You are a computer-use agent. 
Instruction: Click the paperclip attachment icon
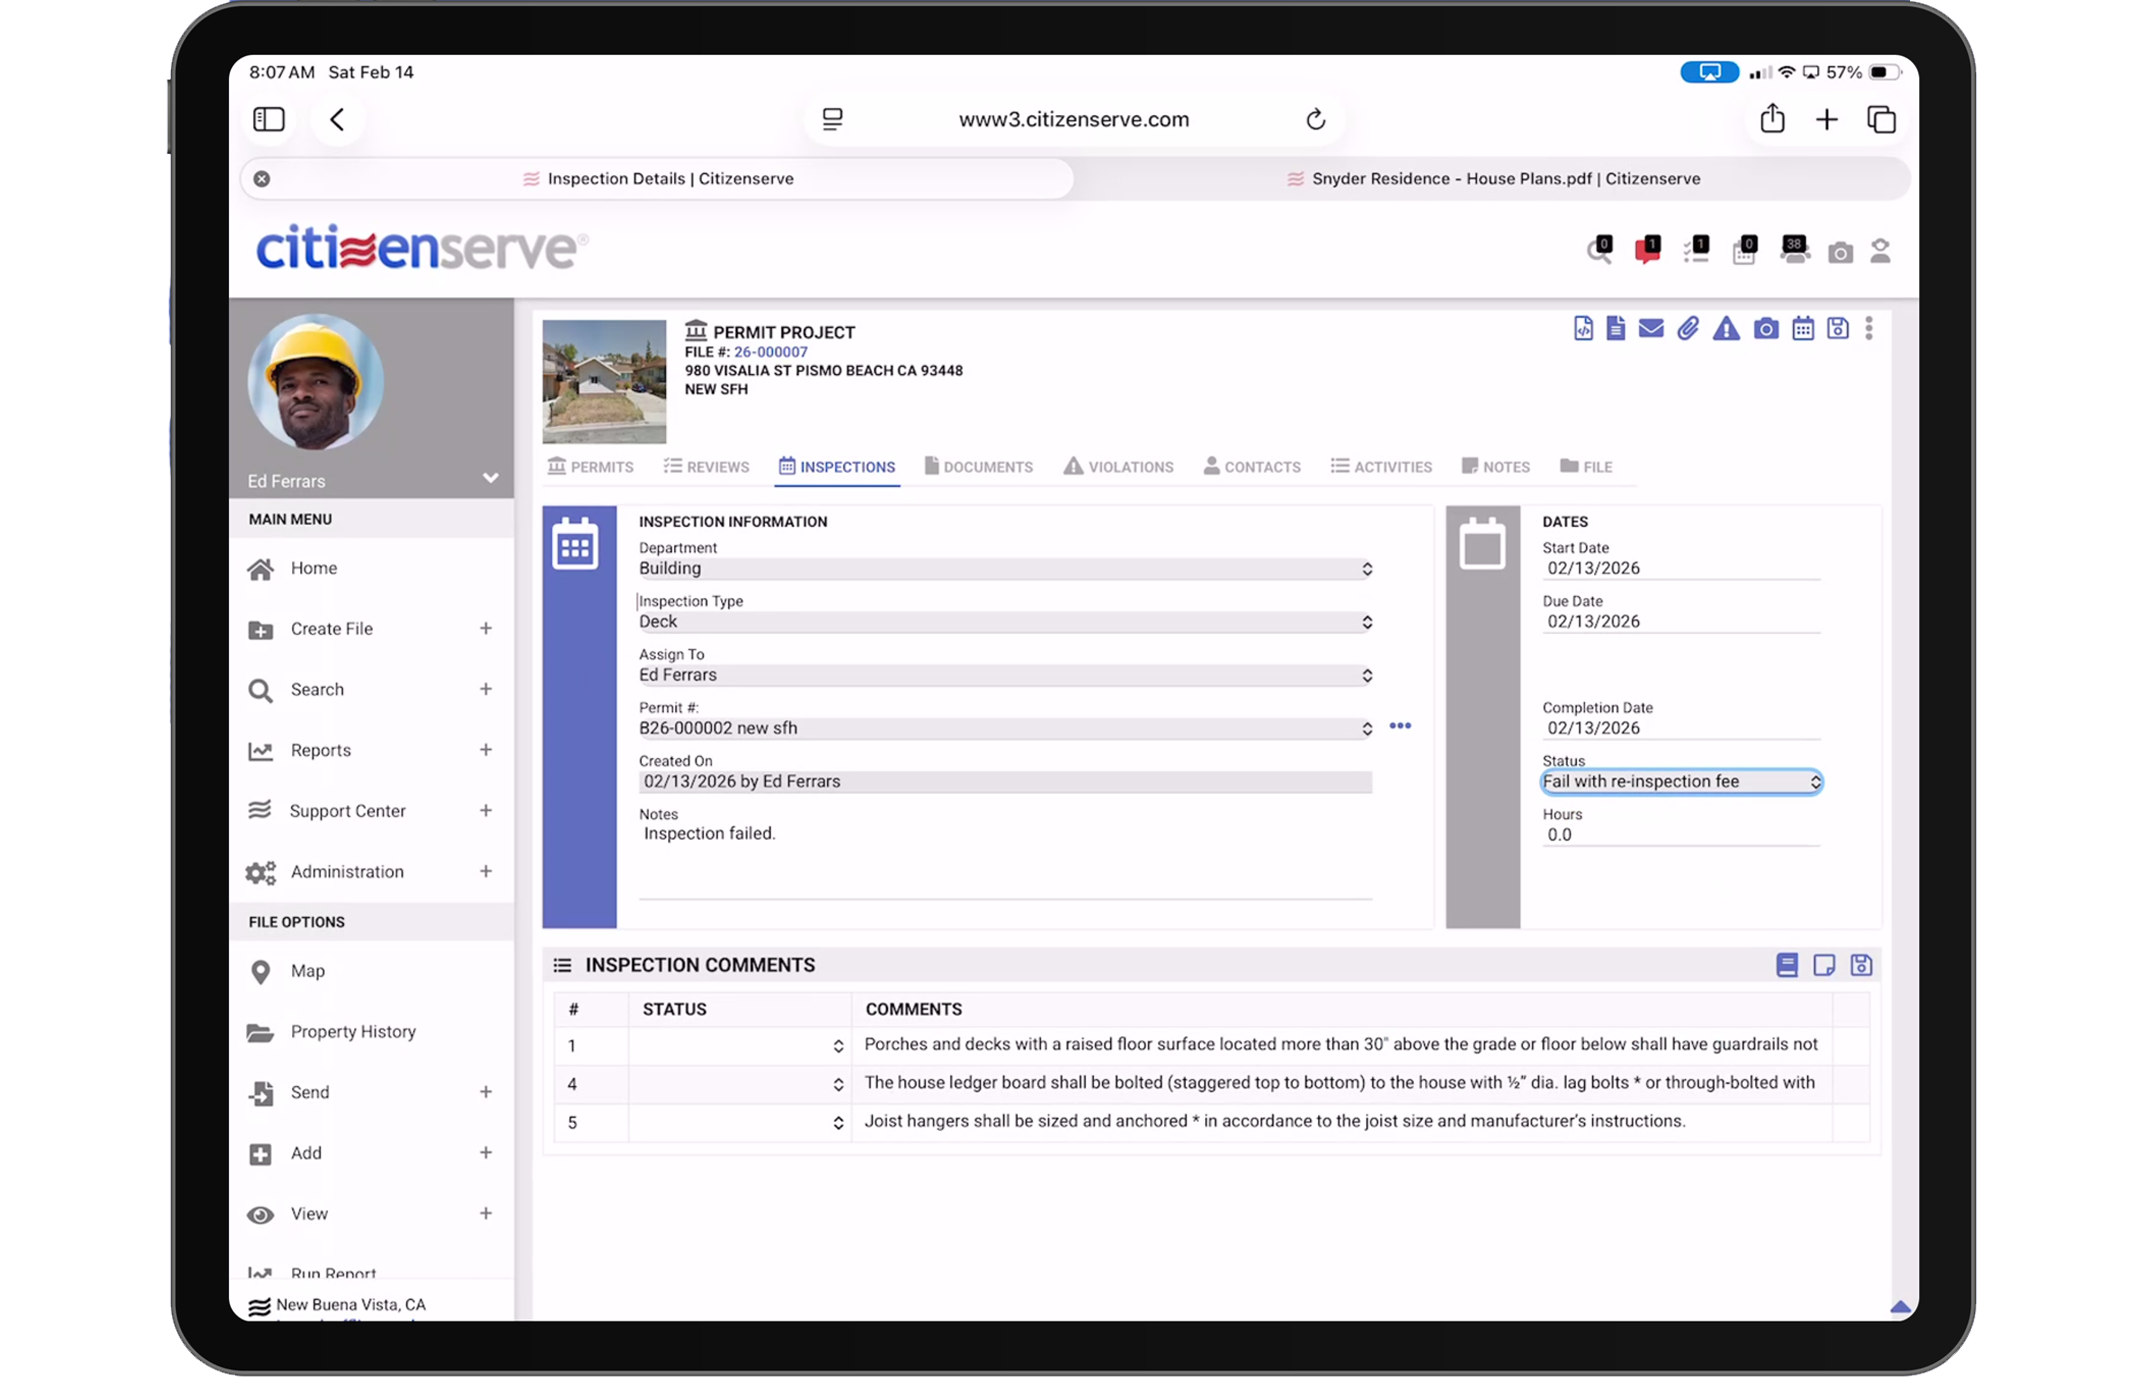(x=1690, y=328)
